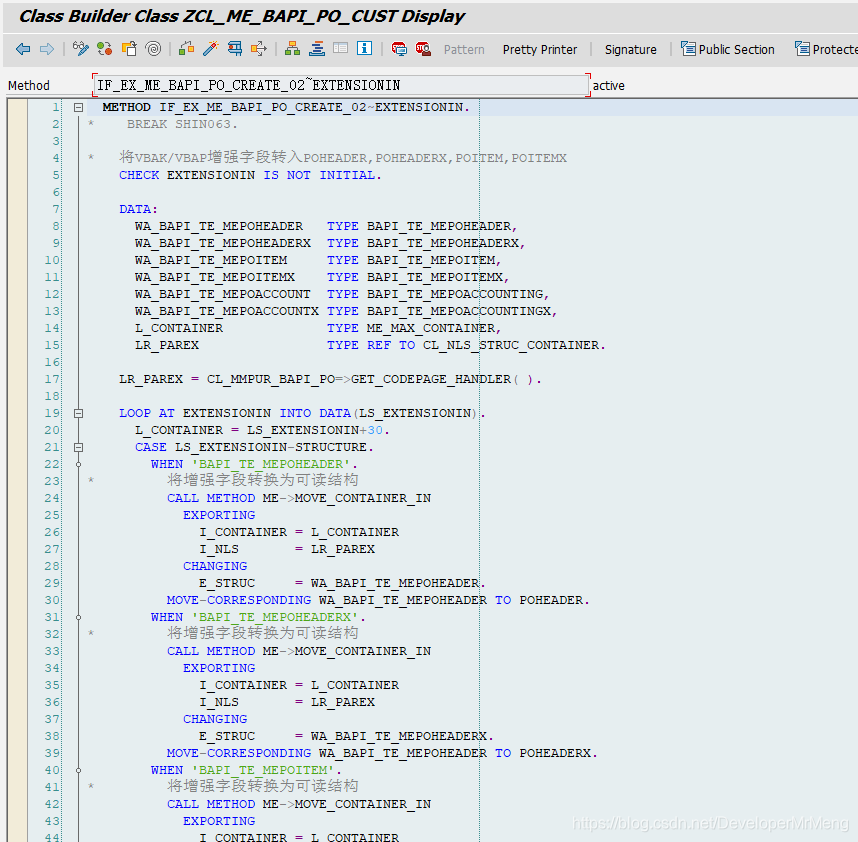
Task: Click 'CHECK' keyword on line 5
Action: (x=139, y=175)
